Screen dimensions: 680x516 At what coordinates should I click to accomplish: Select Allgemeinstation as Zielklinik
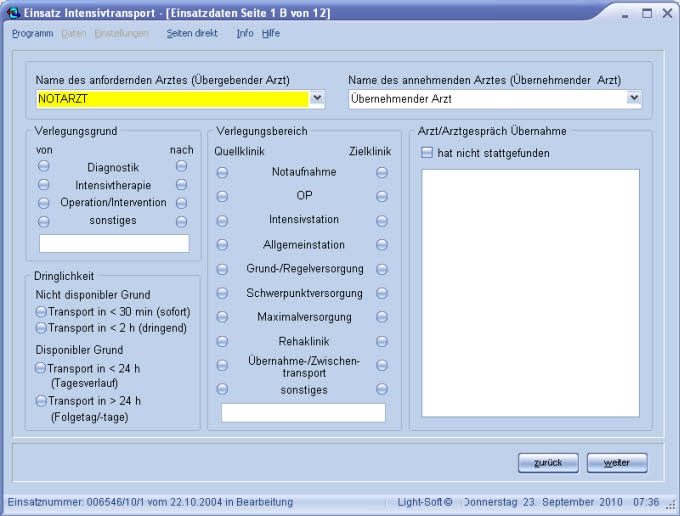382,245
